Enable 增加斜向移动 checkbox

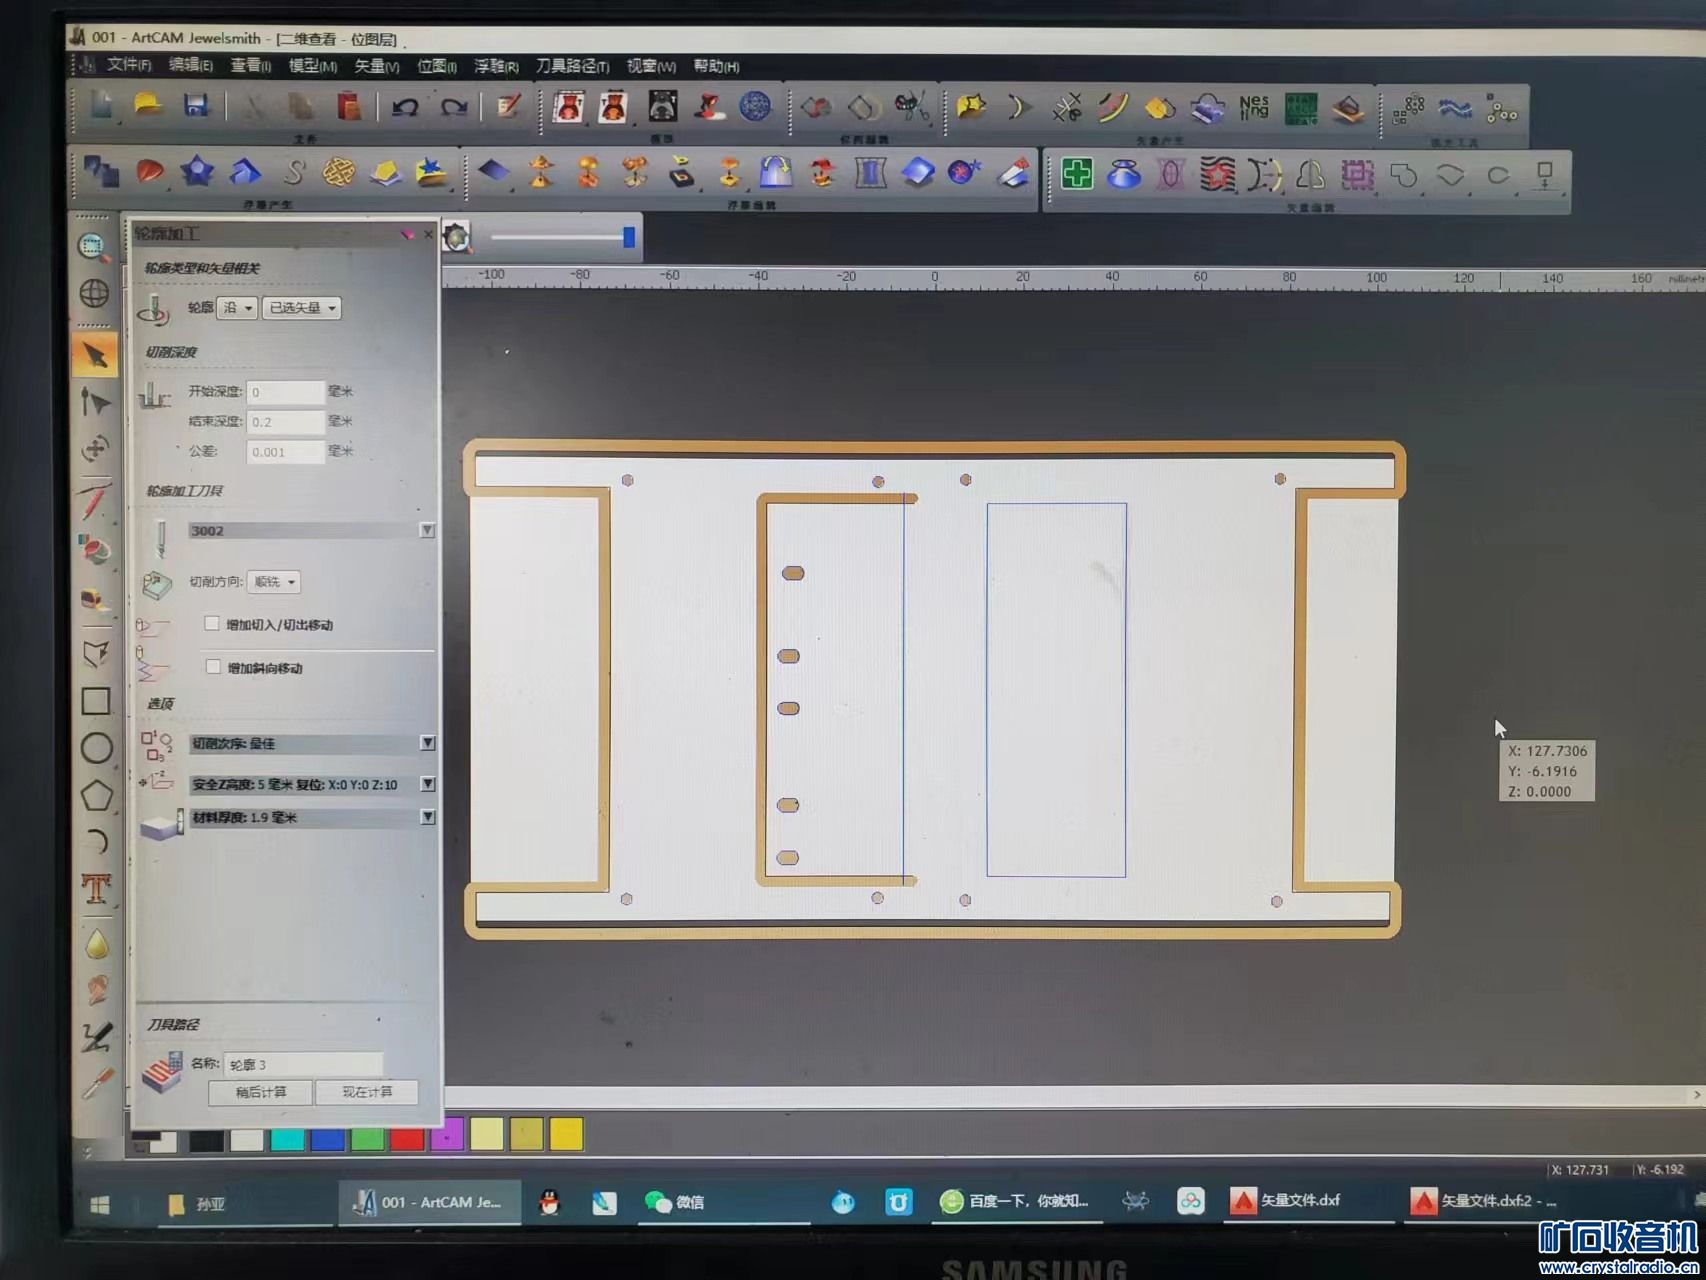(213, 667)
